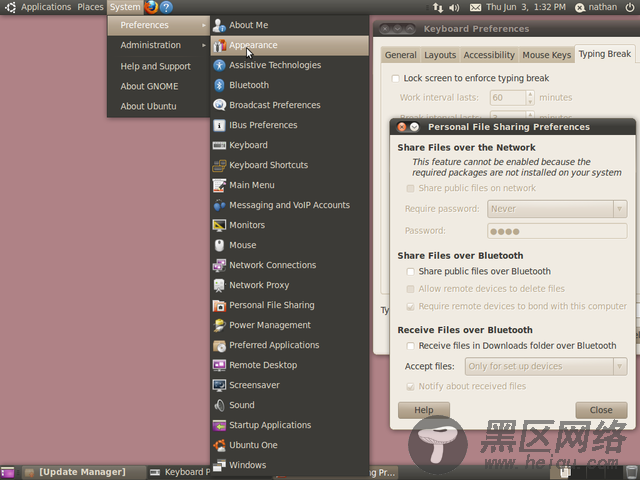The width and height of the screenshot is (640, 480).
Task: Open the Places menu
Action: (x=90, y=7)
